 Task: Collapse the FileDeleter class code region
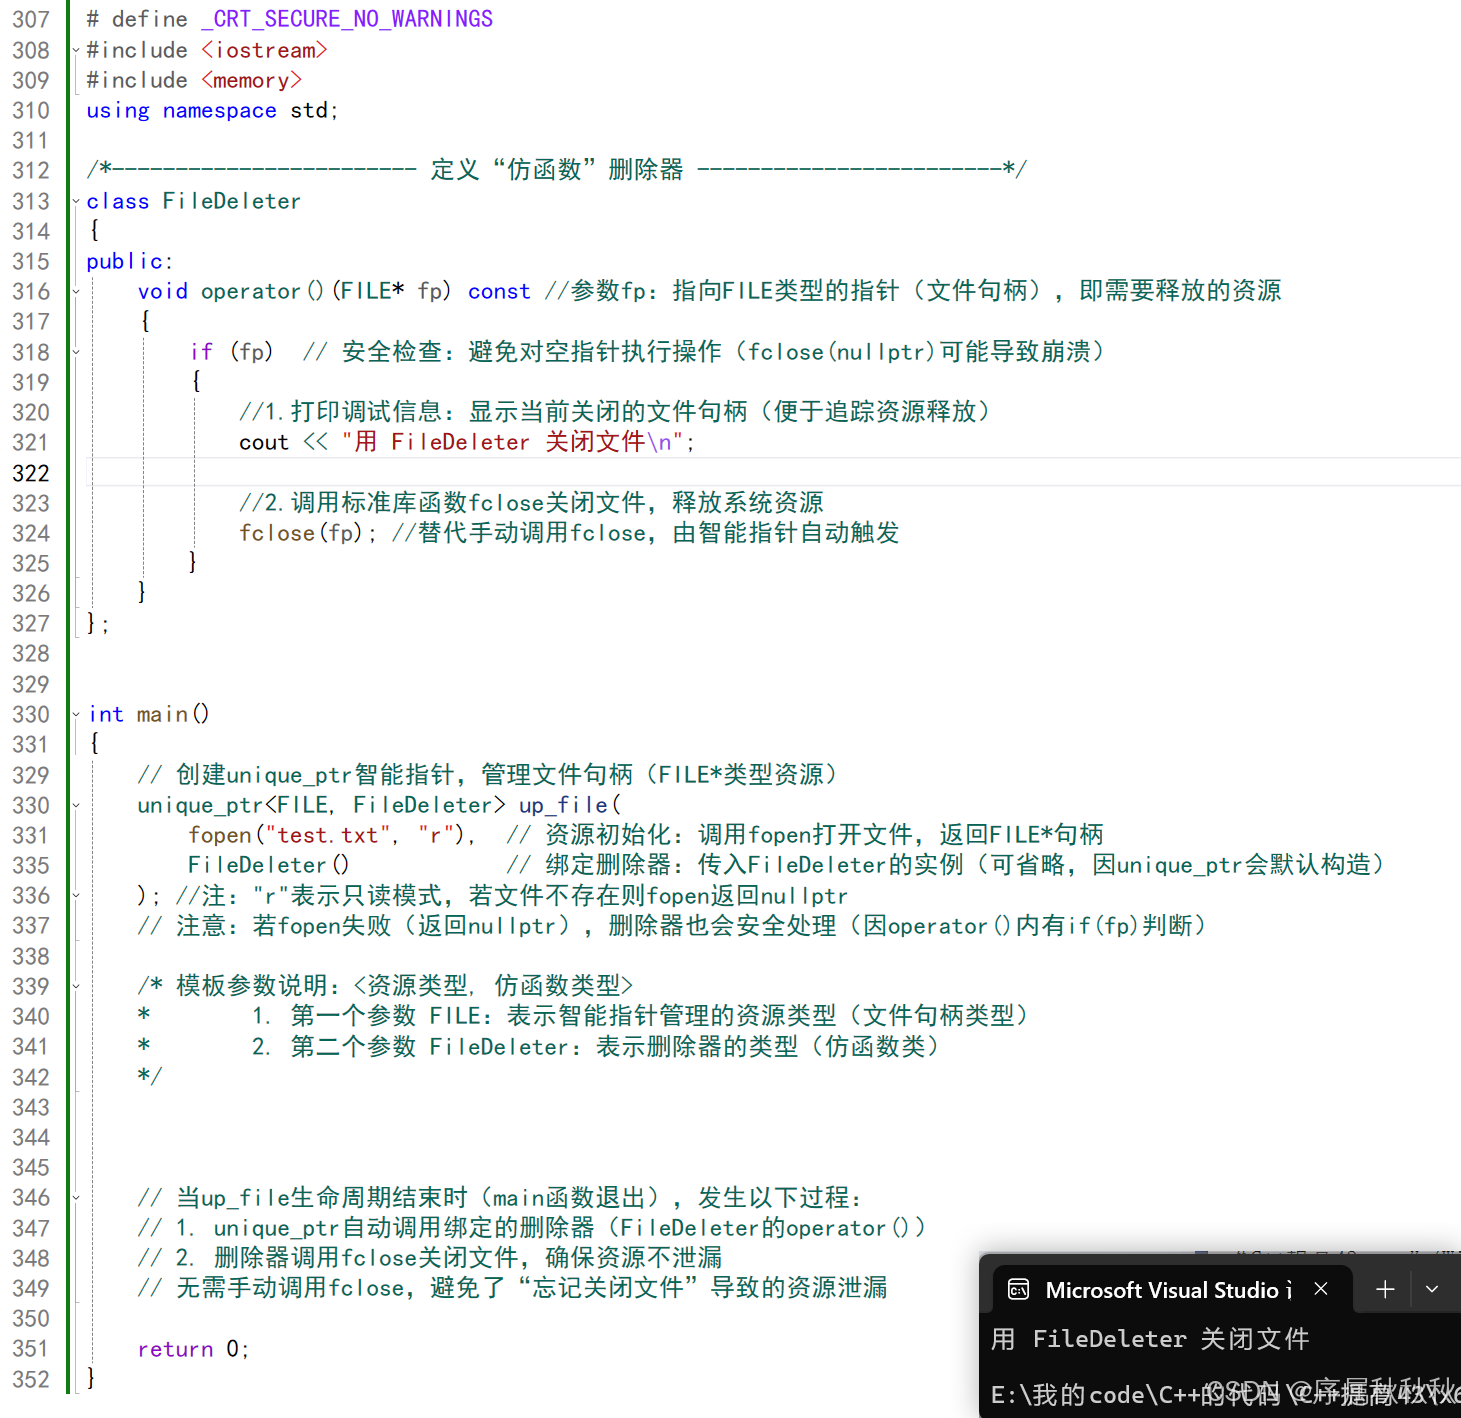(x=76, y=201)
